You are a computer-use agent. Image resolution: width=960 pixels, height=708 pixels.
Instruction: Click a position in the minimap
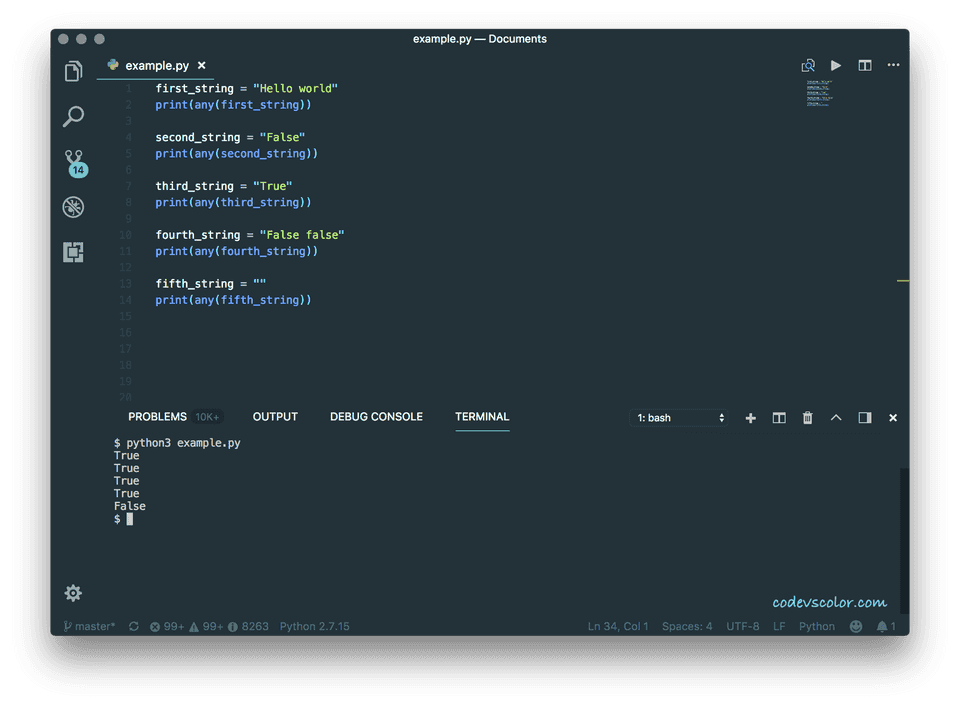(818, 95)
